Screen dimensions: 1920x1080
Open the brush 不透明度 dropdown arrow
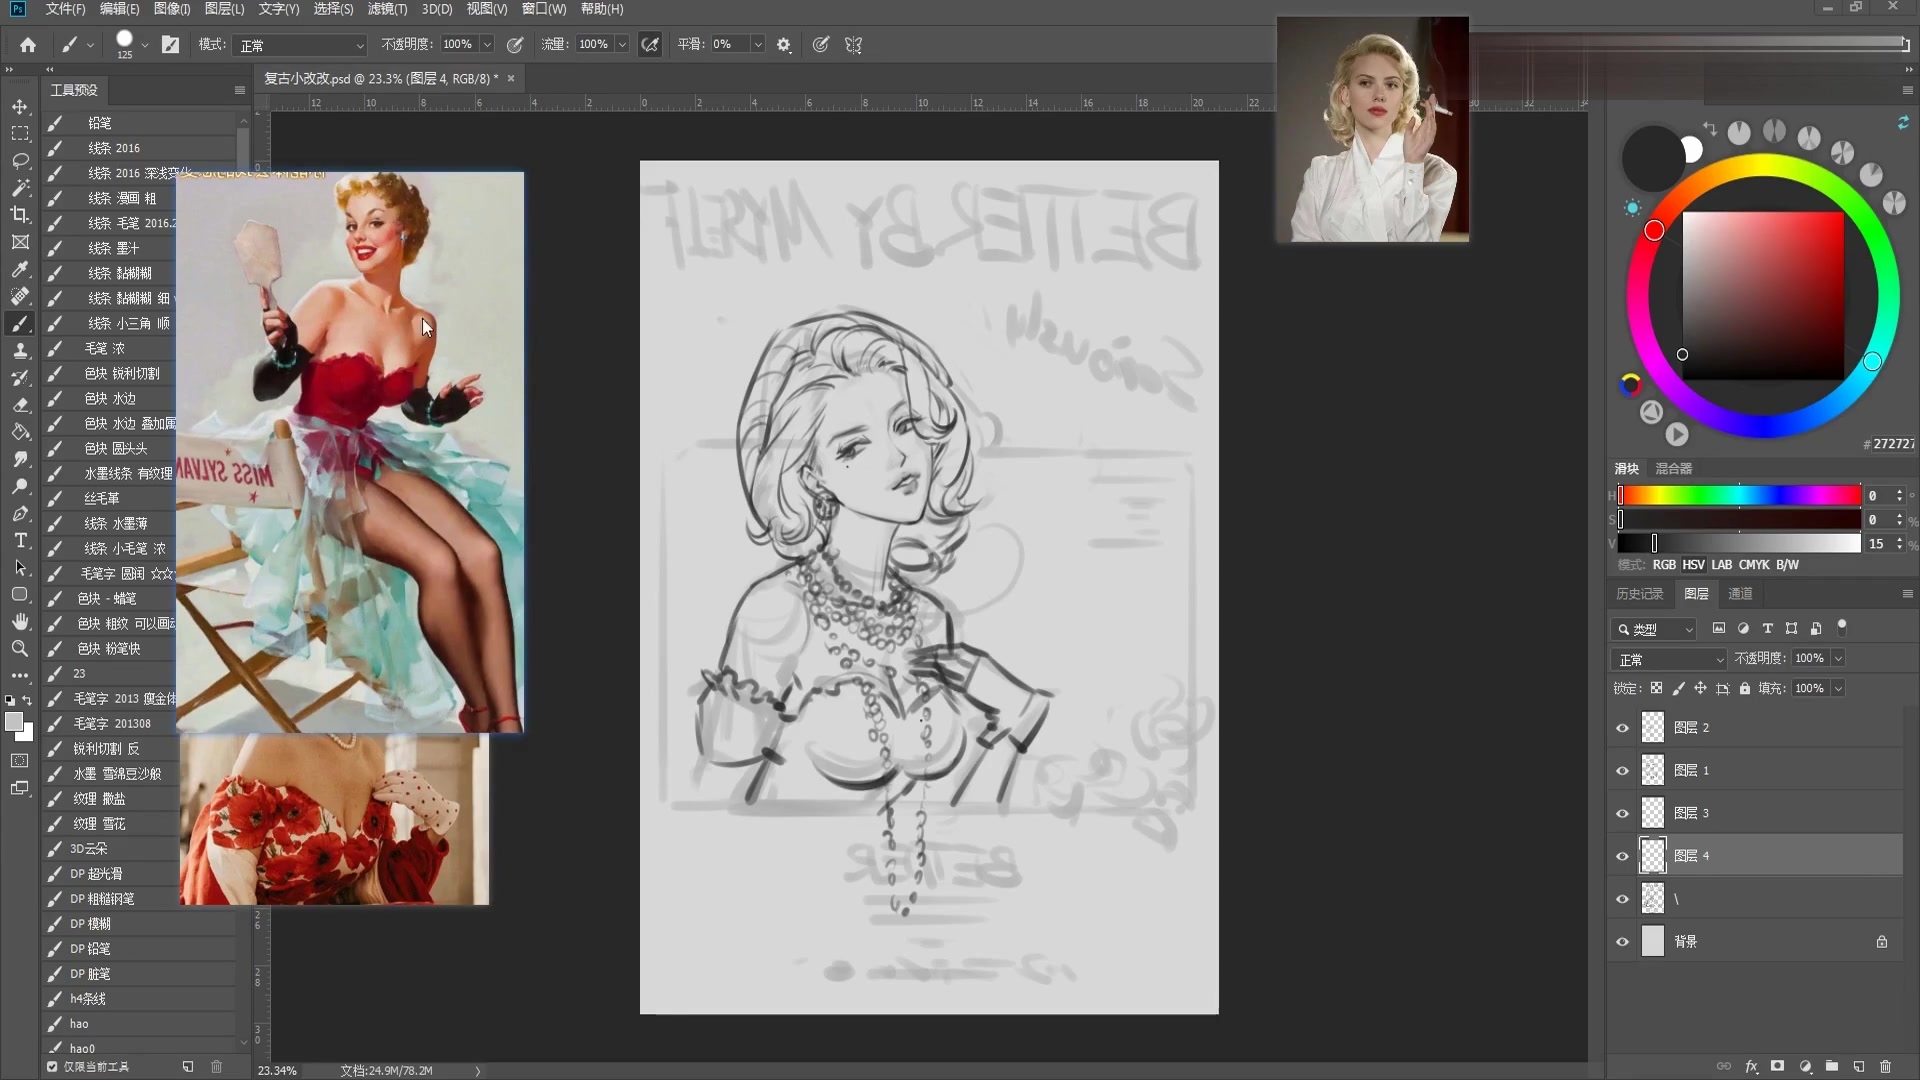(x=487, y=44)
